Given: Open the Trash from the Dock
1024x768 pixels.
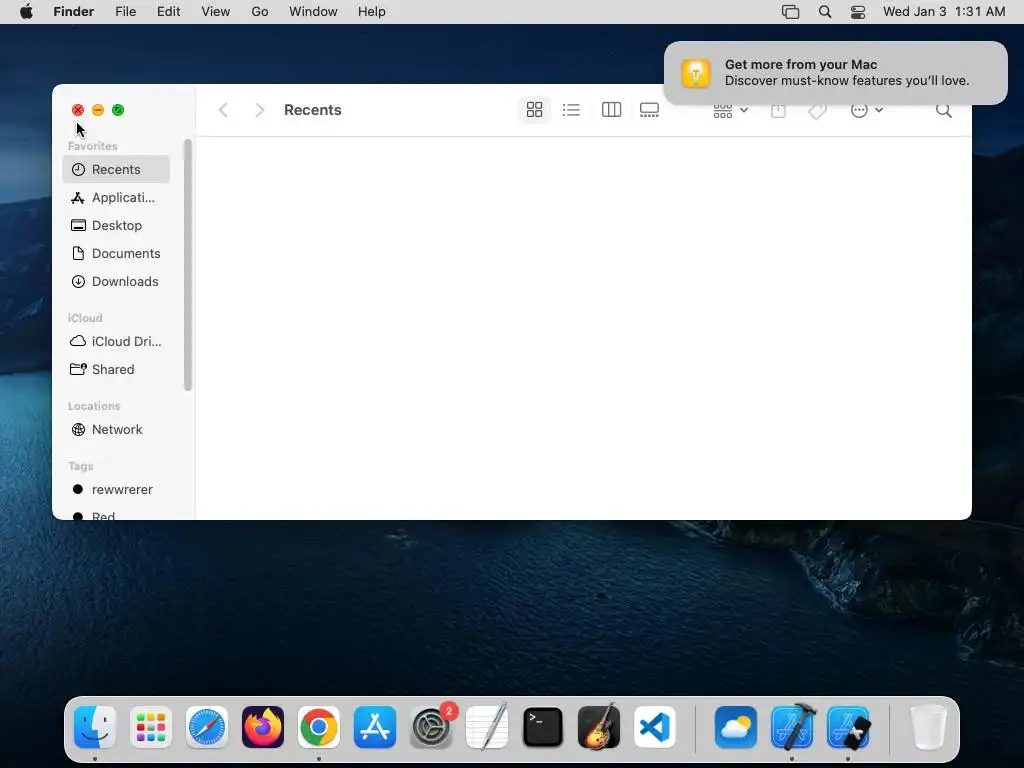Looking at the screenshot, I should [929, 727].
